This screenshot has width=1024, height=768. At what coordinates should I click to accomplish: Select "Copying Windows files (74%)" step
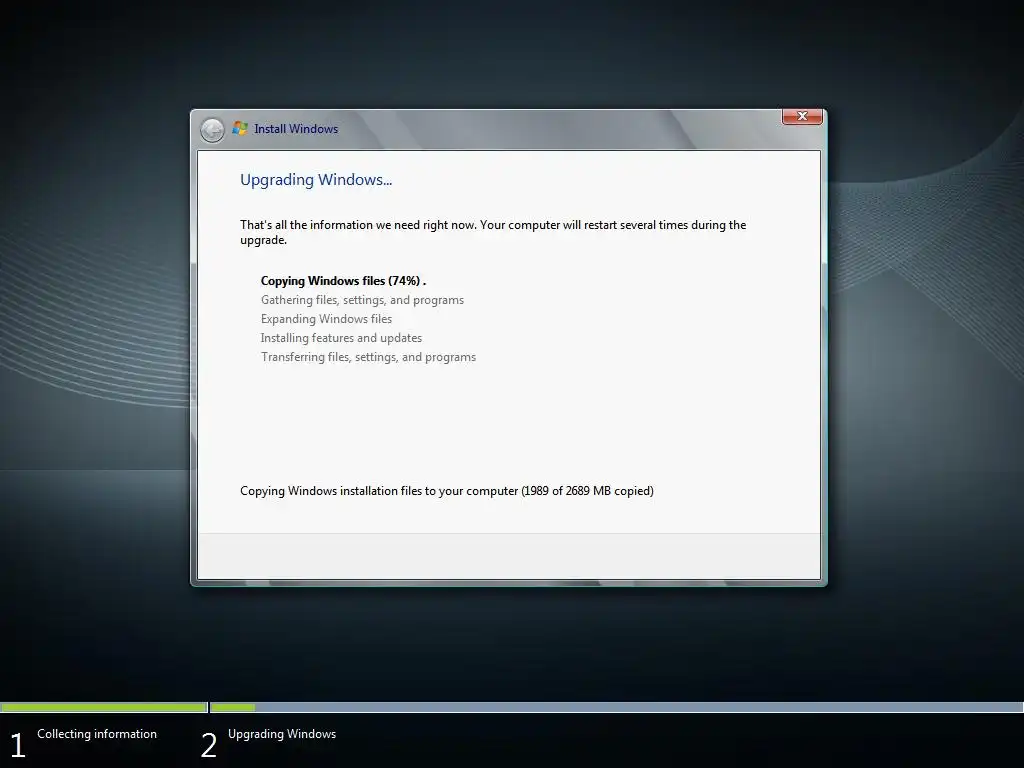[344, 281]
